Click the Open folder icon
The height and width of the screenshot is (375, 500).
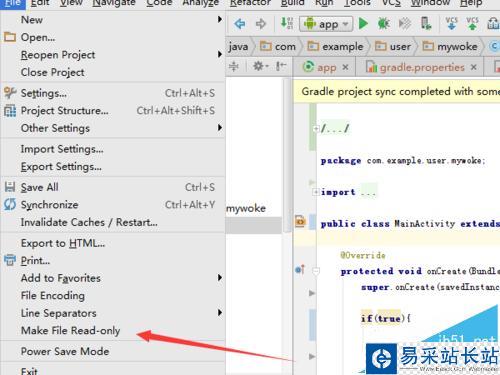point(10,37)
